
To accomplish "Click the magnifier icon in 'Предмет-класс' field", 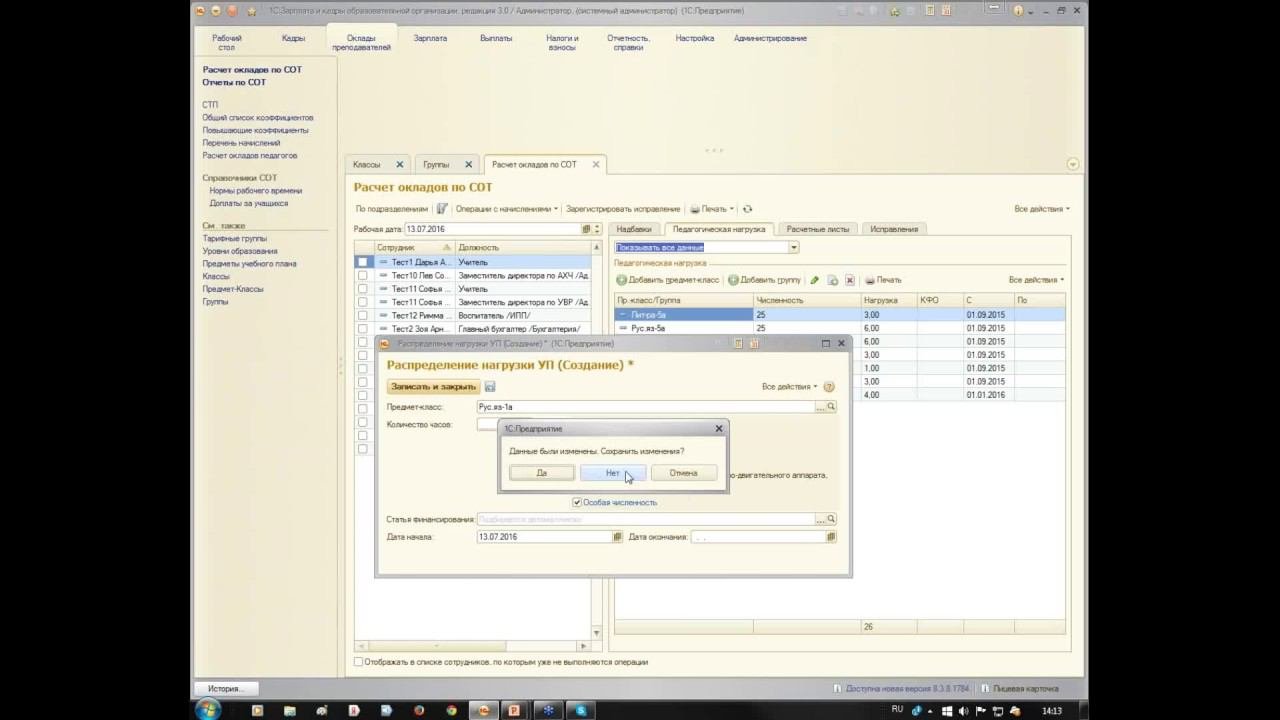I will pos(831,407).
